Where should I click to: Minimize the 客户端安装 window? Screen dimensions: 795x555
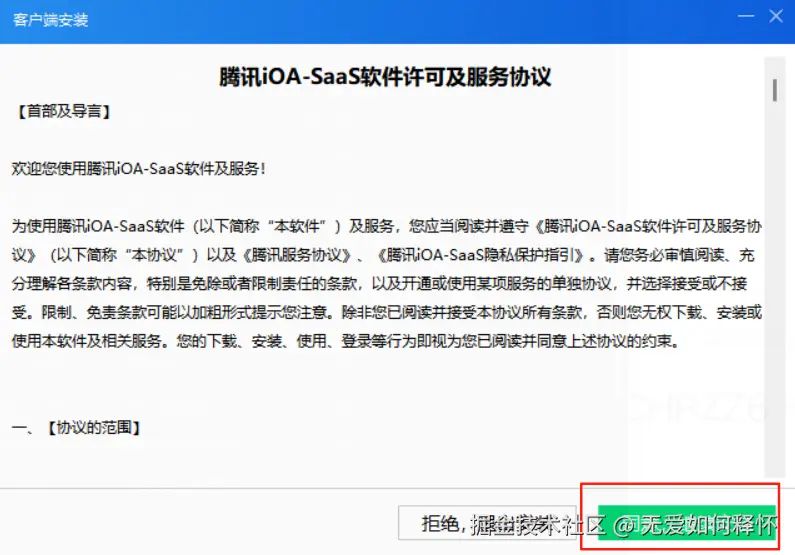(x=745, y=16)
